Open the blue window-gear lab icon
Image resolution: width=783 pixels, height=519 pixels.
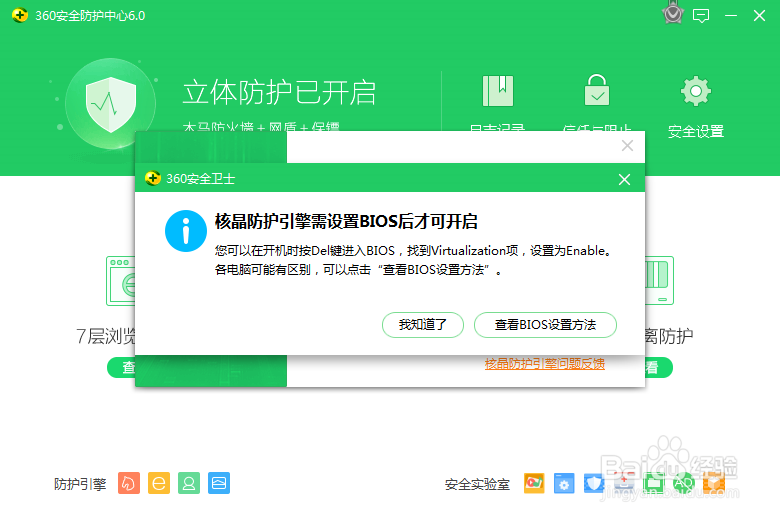coord(564,483)
